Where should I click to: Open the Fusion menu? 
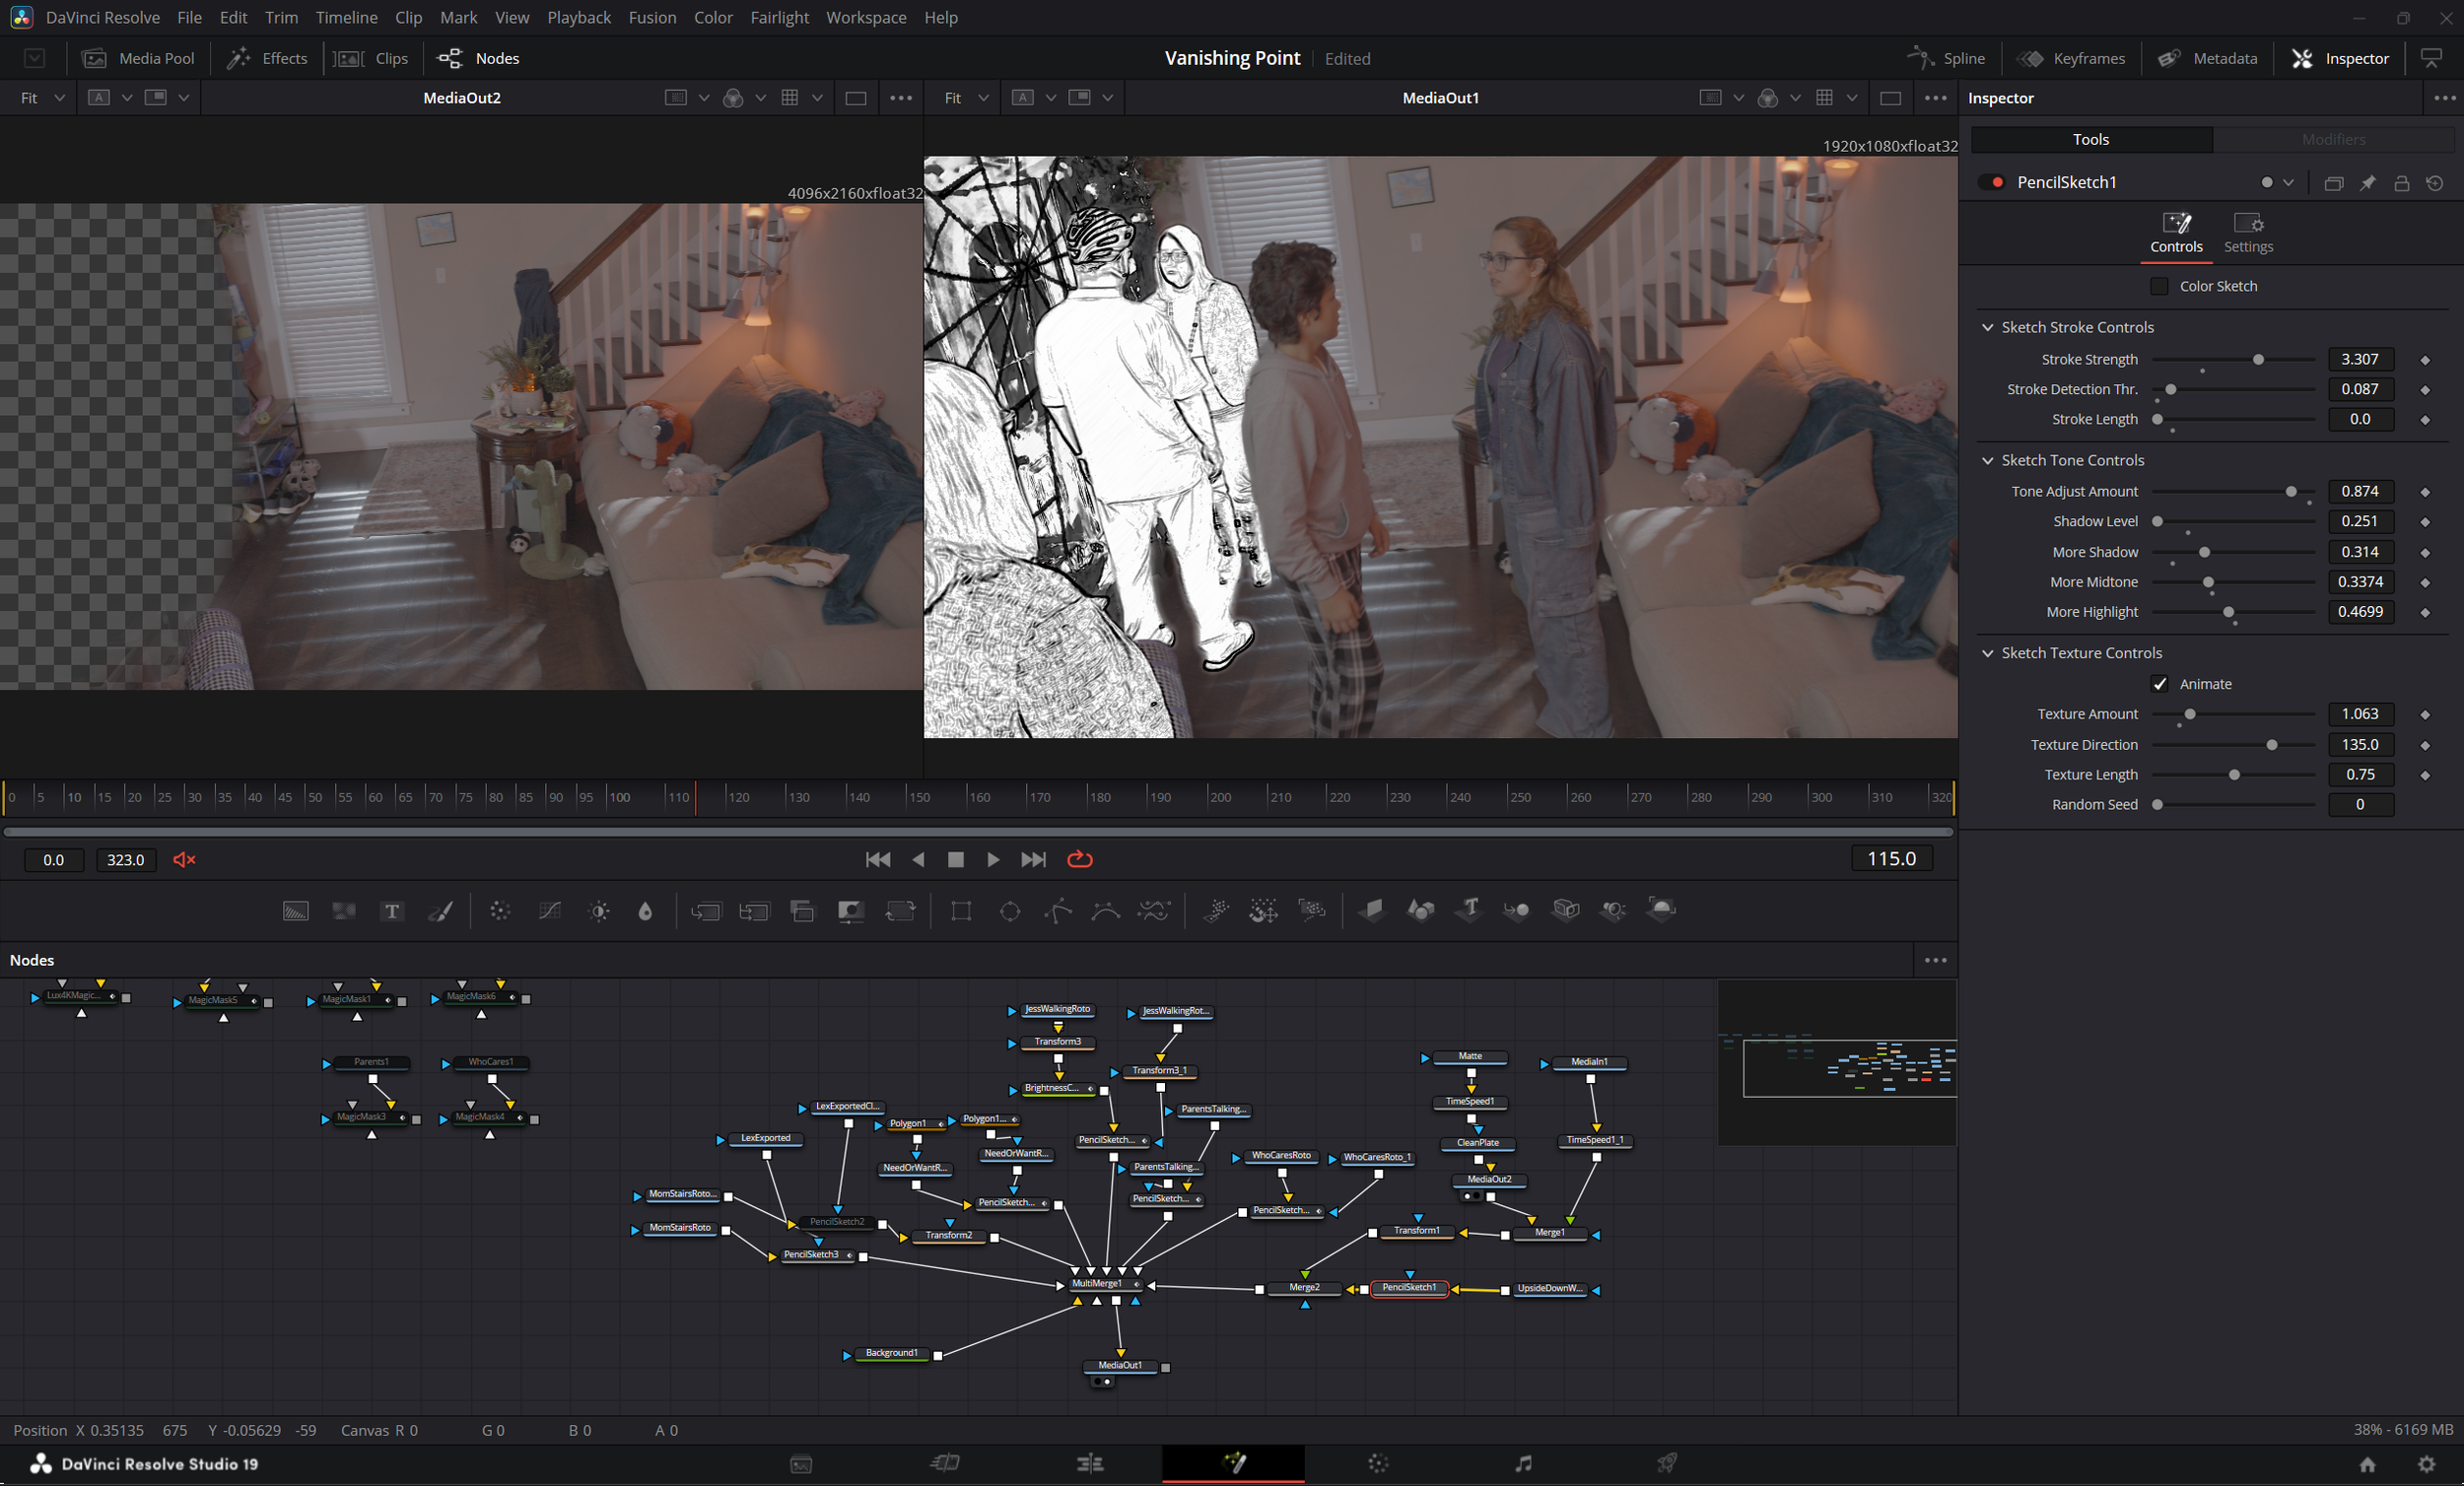pos(652,17)
